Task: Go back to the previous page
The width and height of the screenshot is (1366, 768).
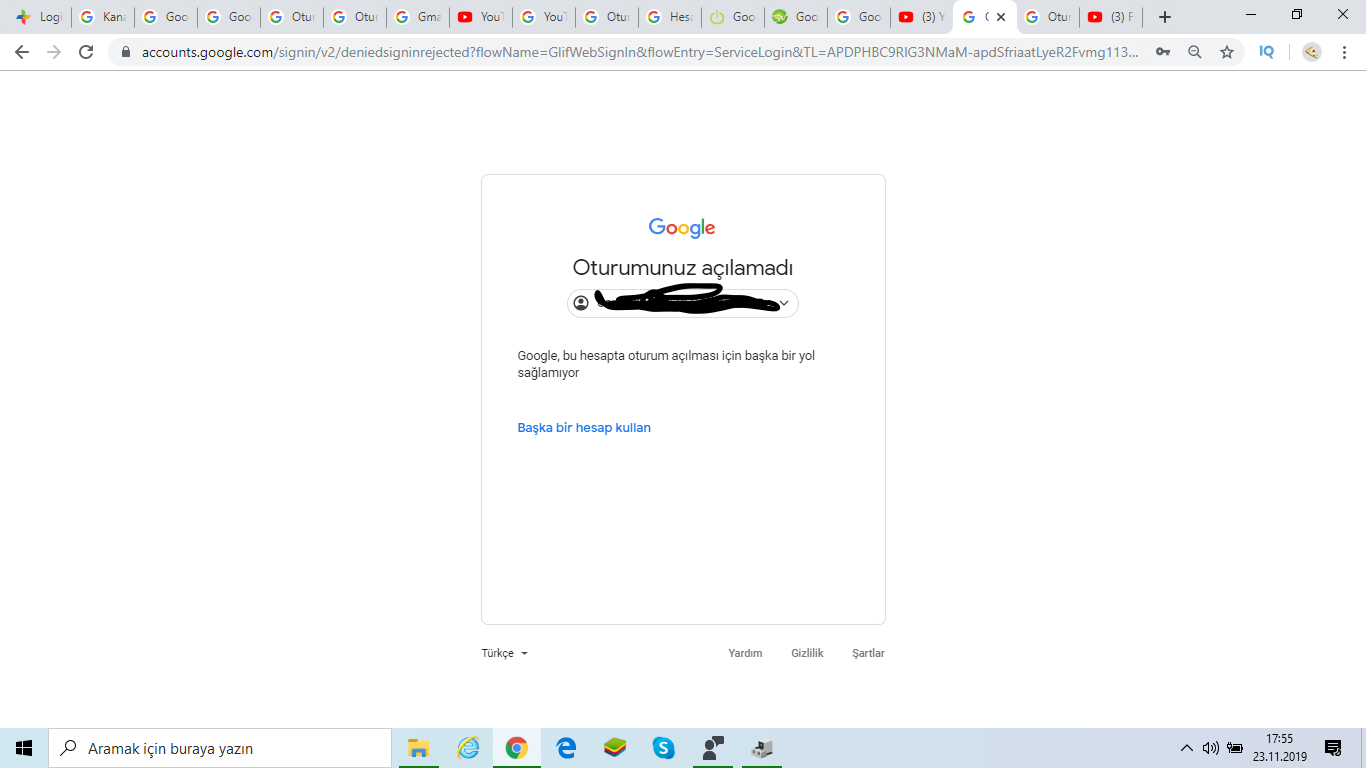Action: (x=22, y=52)
